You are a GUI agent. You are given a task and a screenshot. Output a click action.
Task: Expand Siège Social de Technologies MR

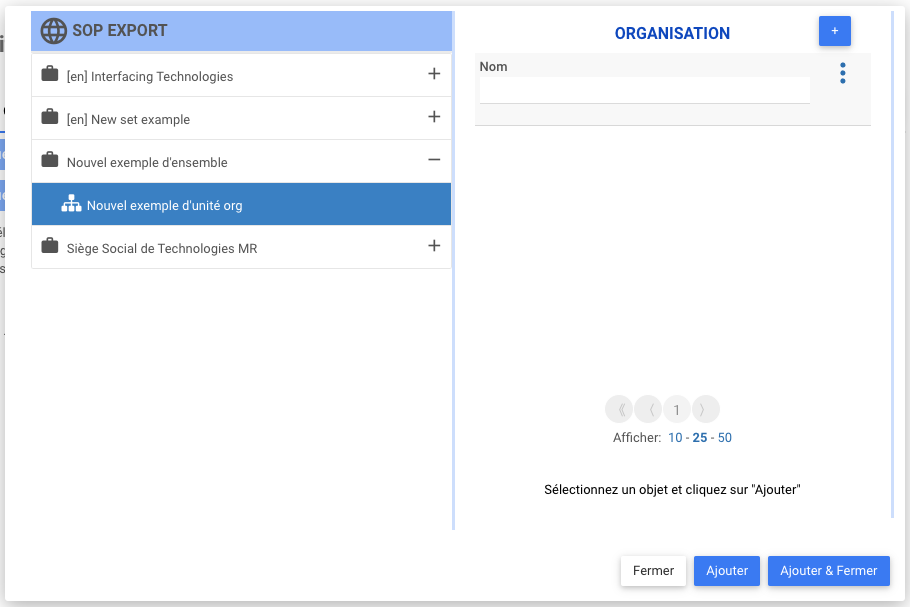434,246
